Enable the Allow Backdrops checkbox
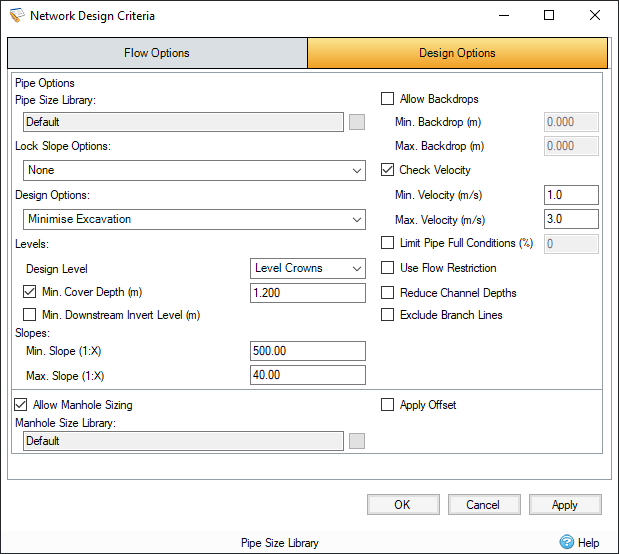Screen dimensions: 619x554 (x=388, y=99)
